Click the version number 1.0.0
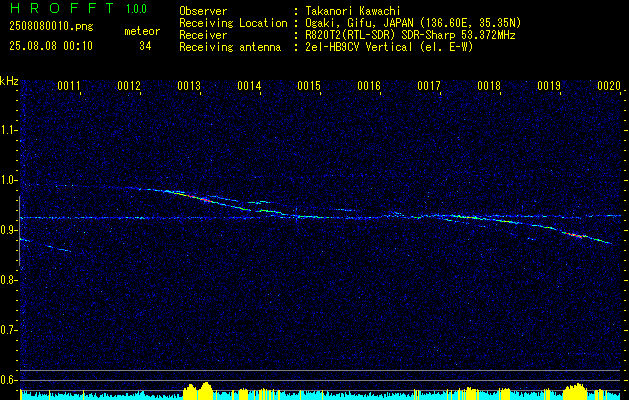 (x=136, y=9)
